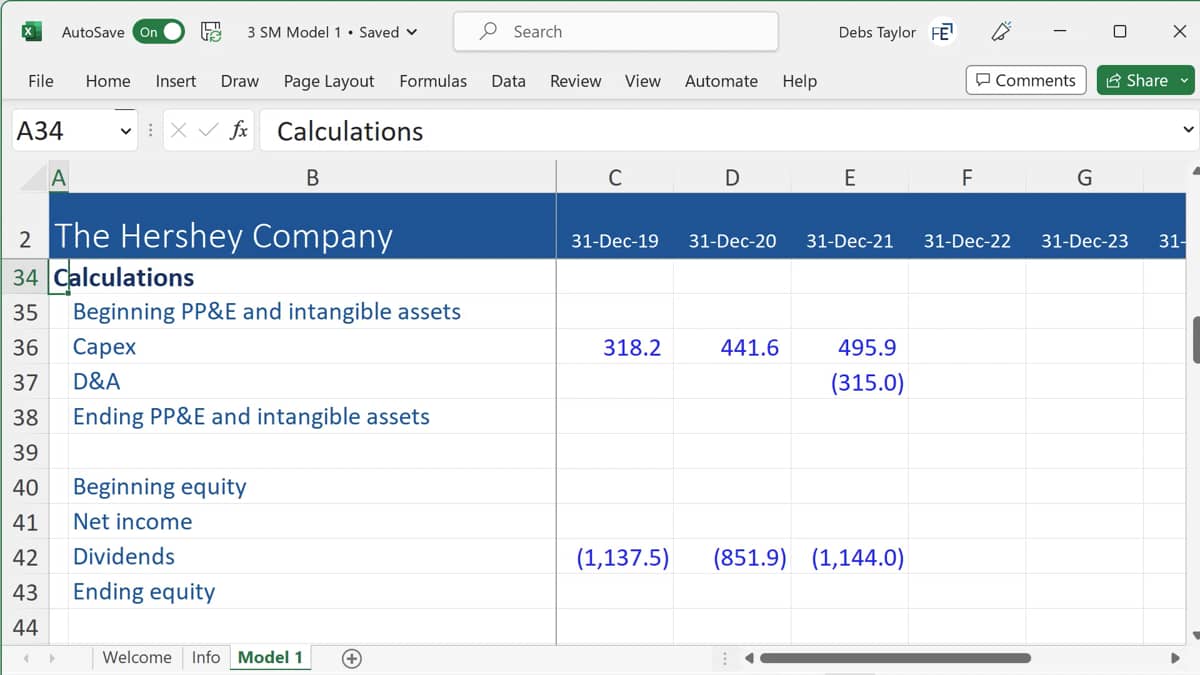Open the Draw ribbon tab
This screenshot has width=1200, height=675.
tap(240, 81)
